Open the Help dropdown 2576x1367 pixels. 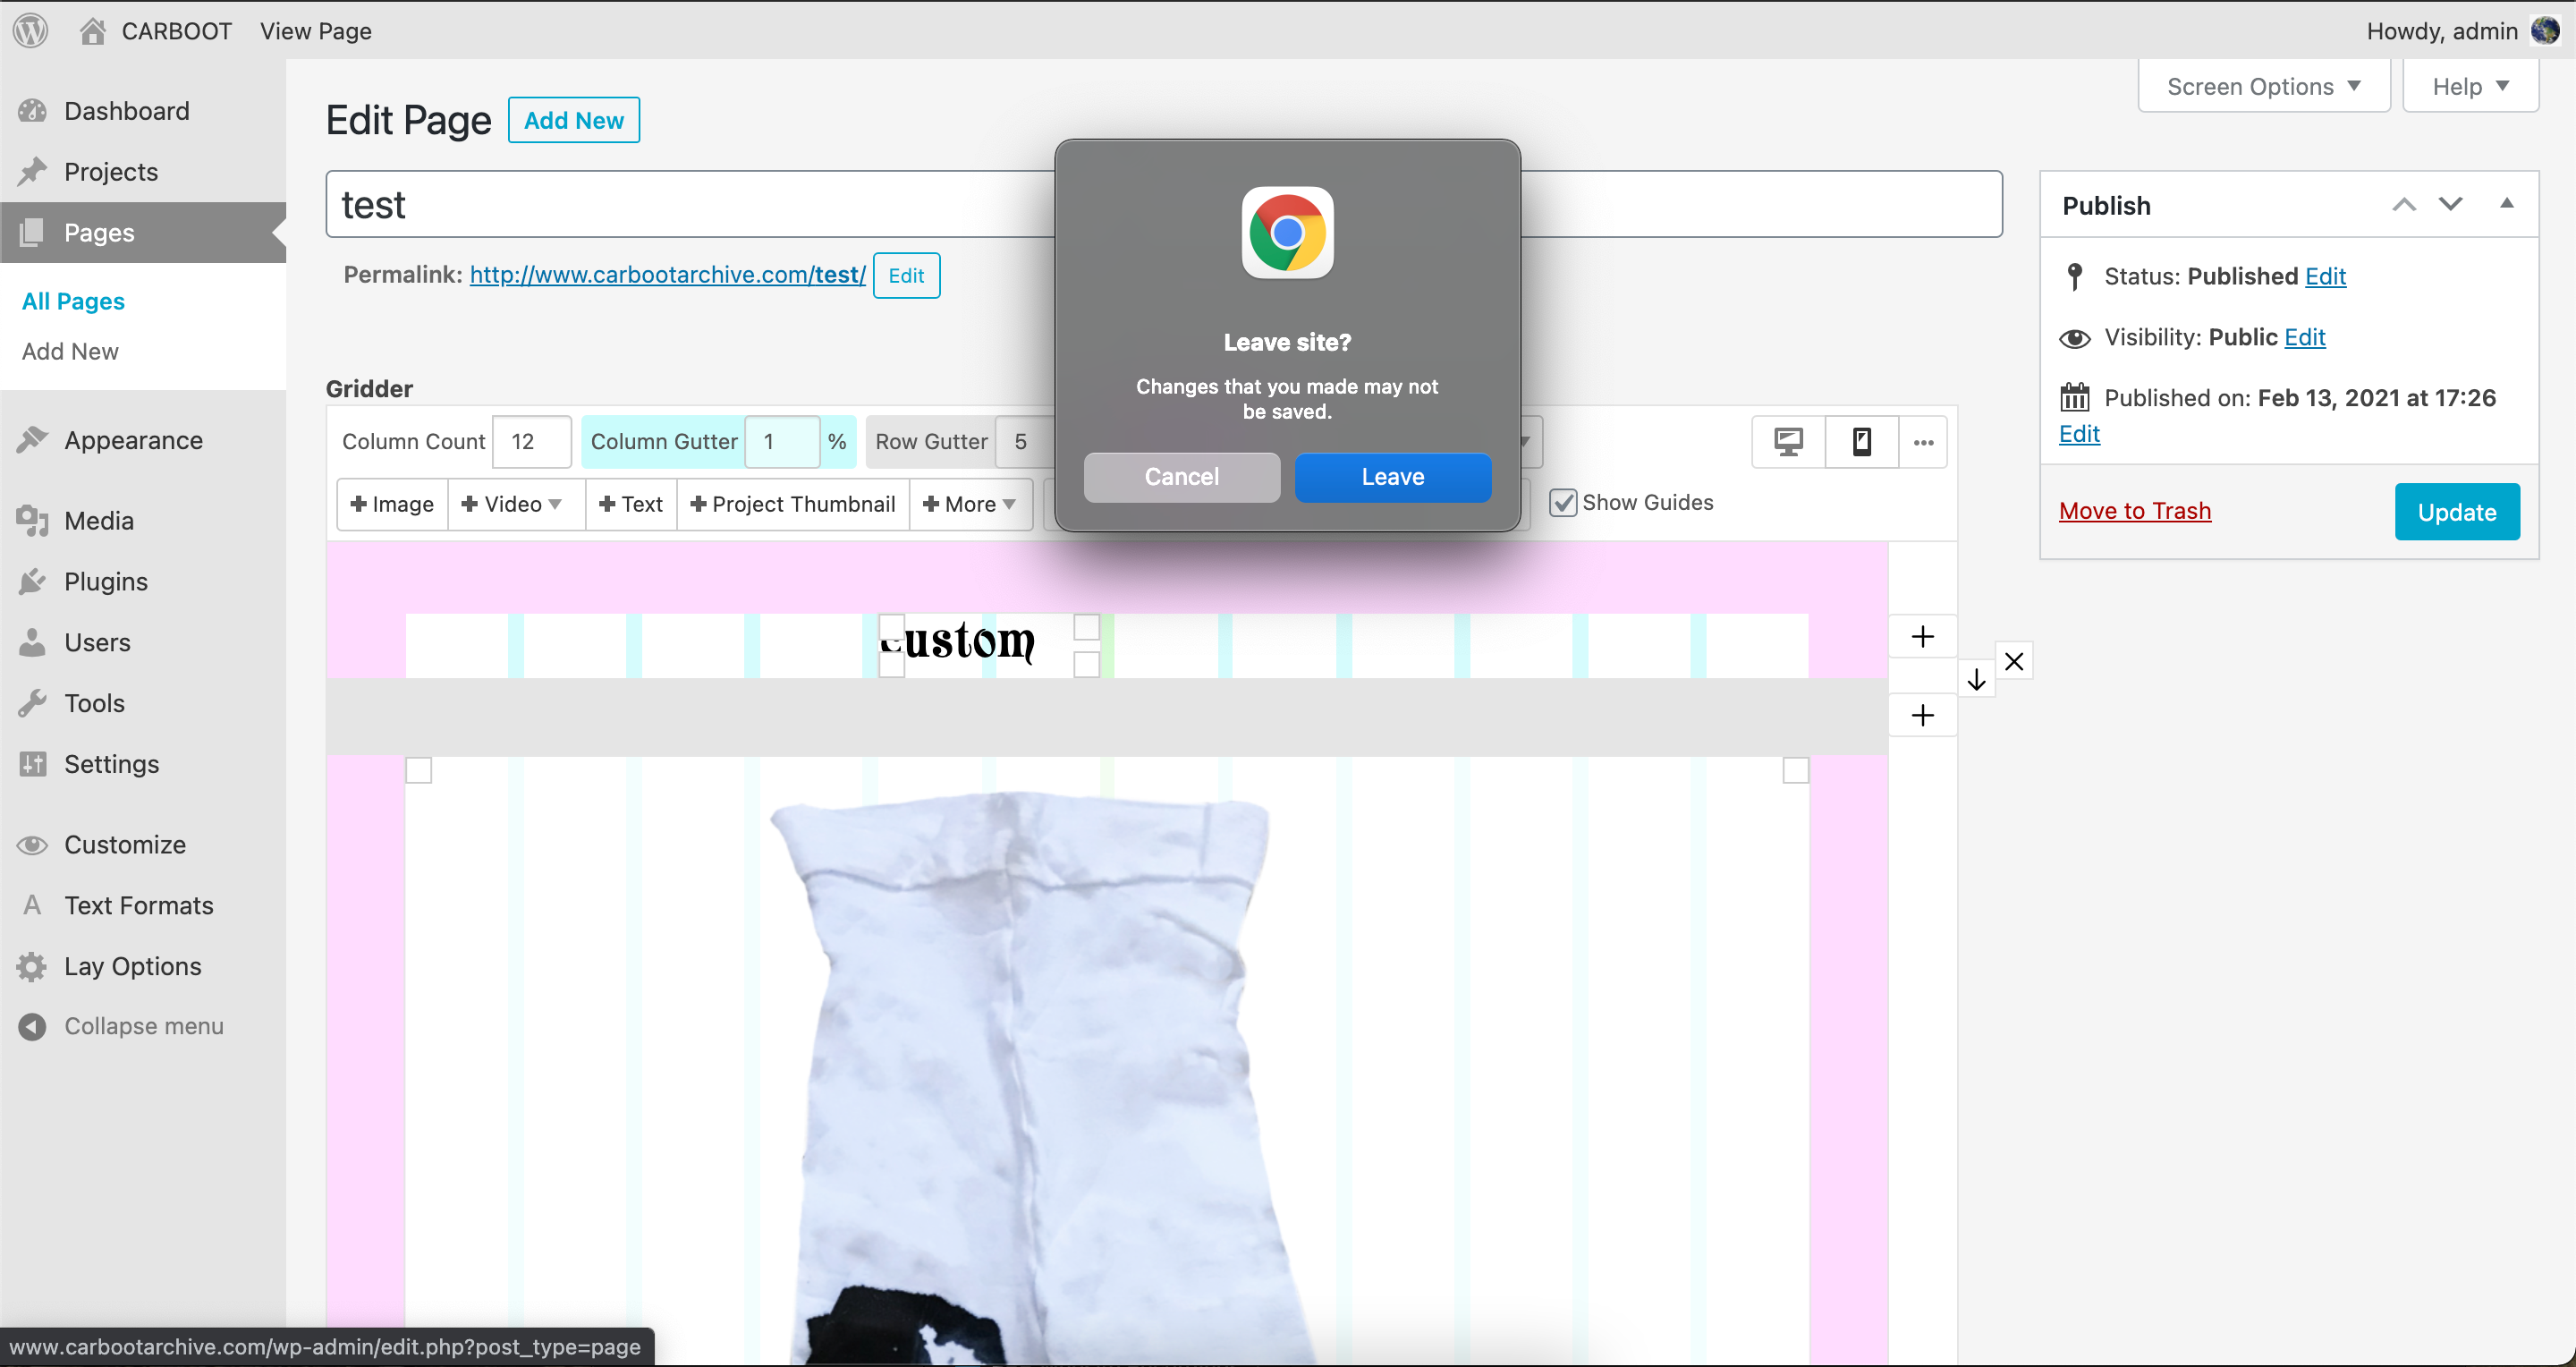coord(2469,86)
